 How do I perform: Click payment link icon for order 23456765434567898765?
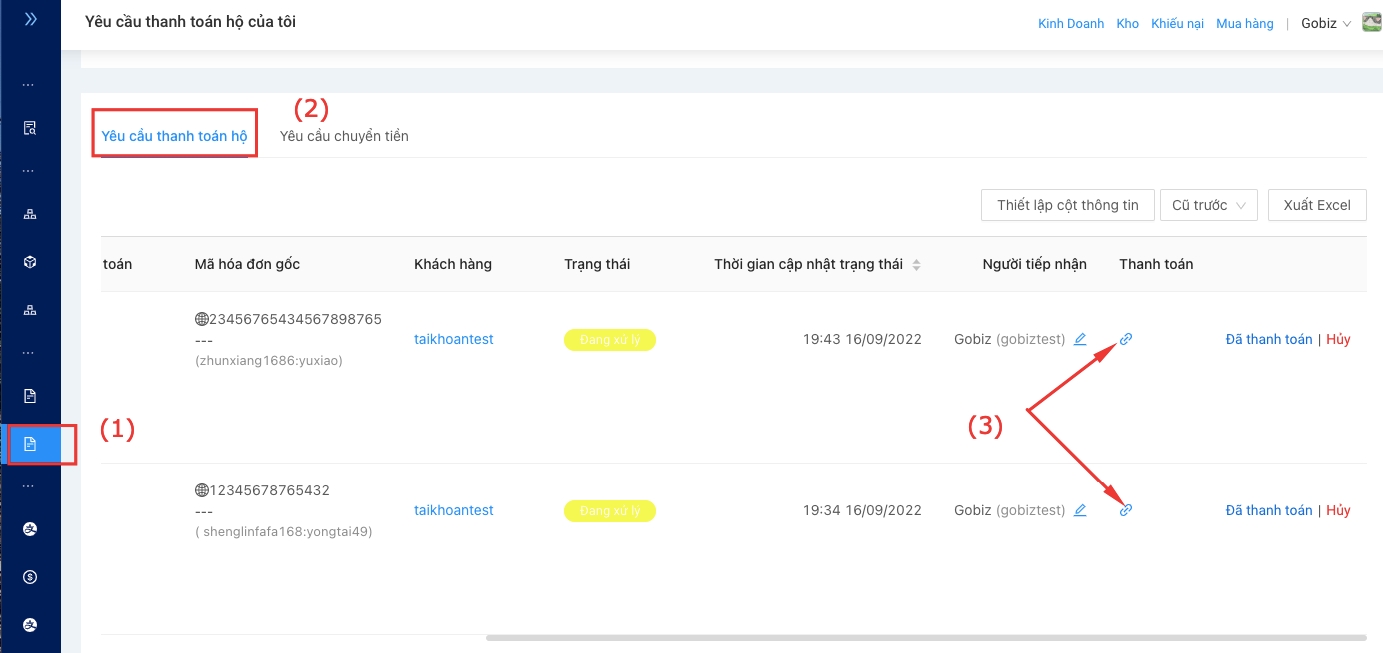click(x=1125, y=340)
